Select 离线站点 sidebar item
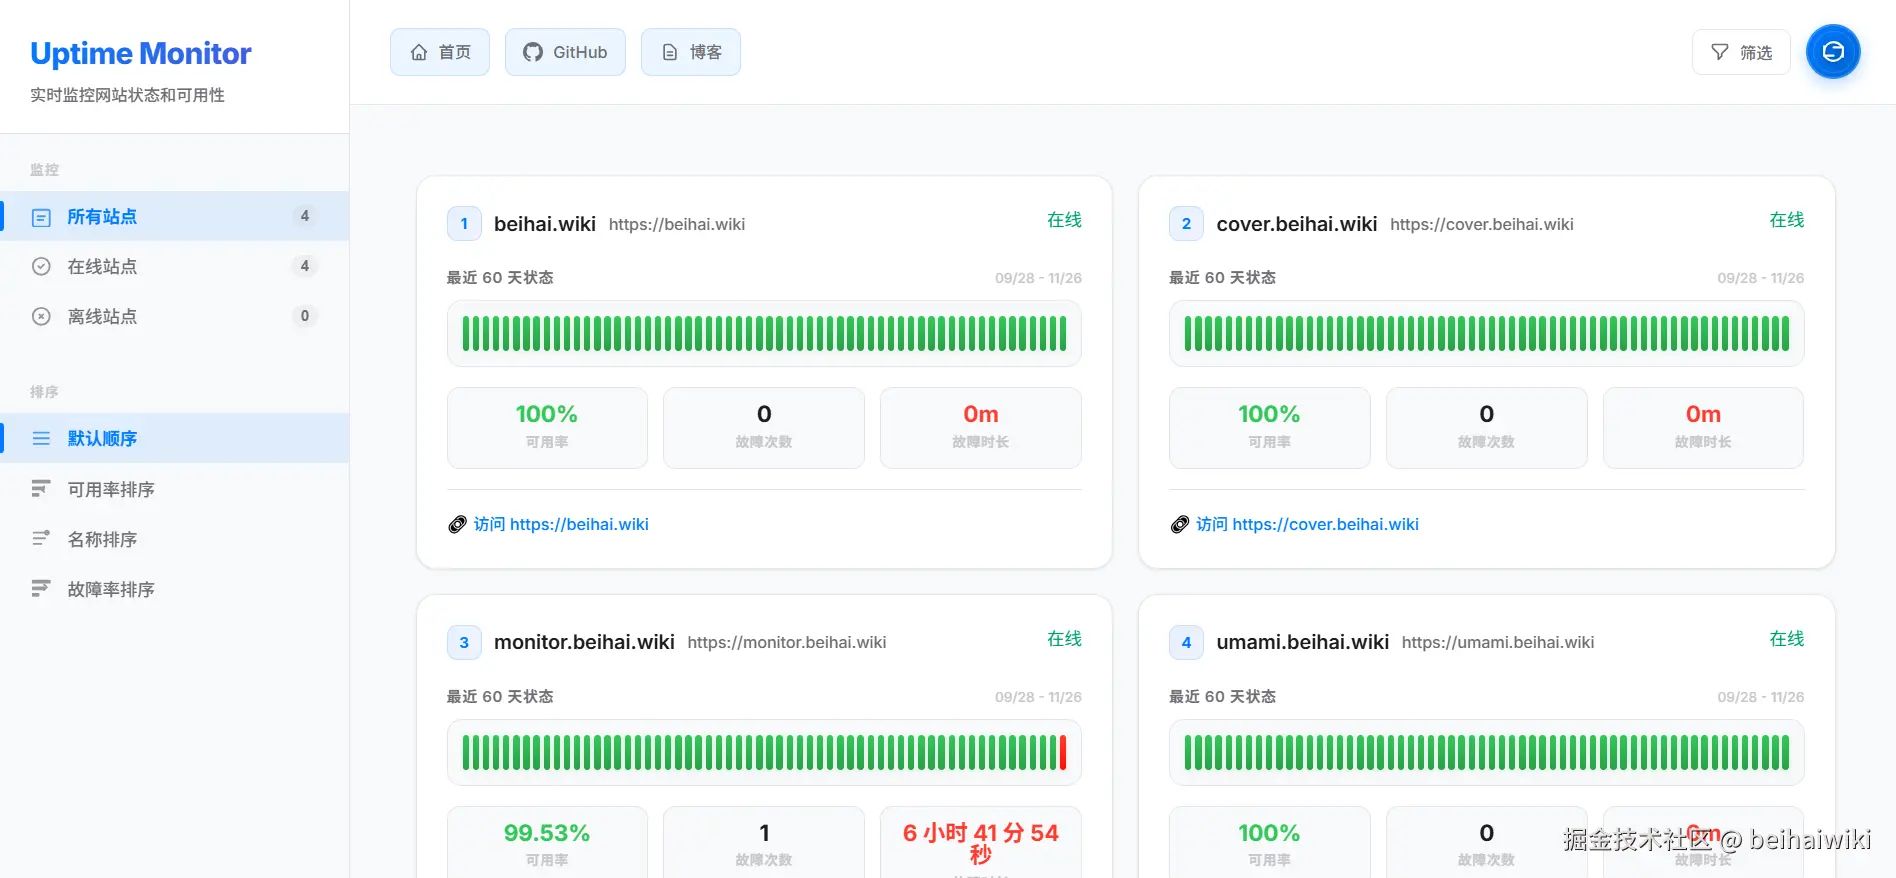This screenshot has height=878, width=1896. 175,316
